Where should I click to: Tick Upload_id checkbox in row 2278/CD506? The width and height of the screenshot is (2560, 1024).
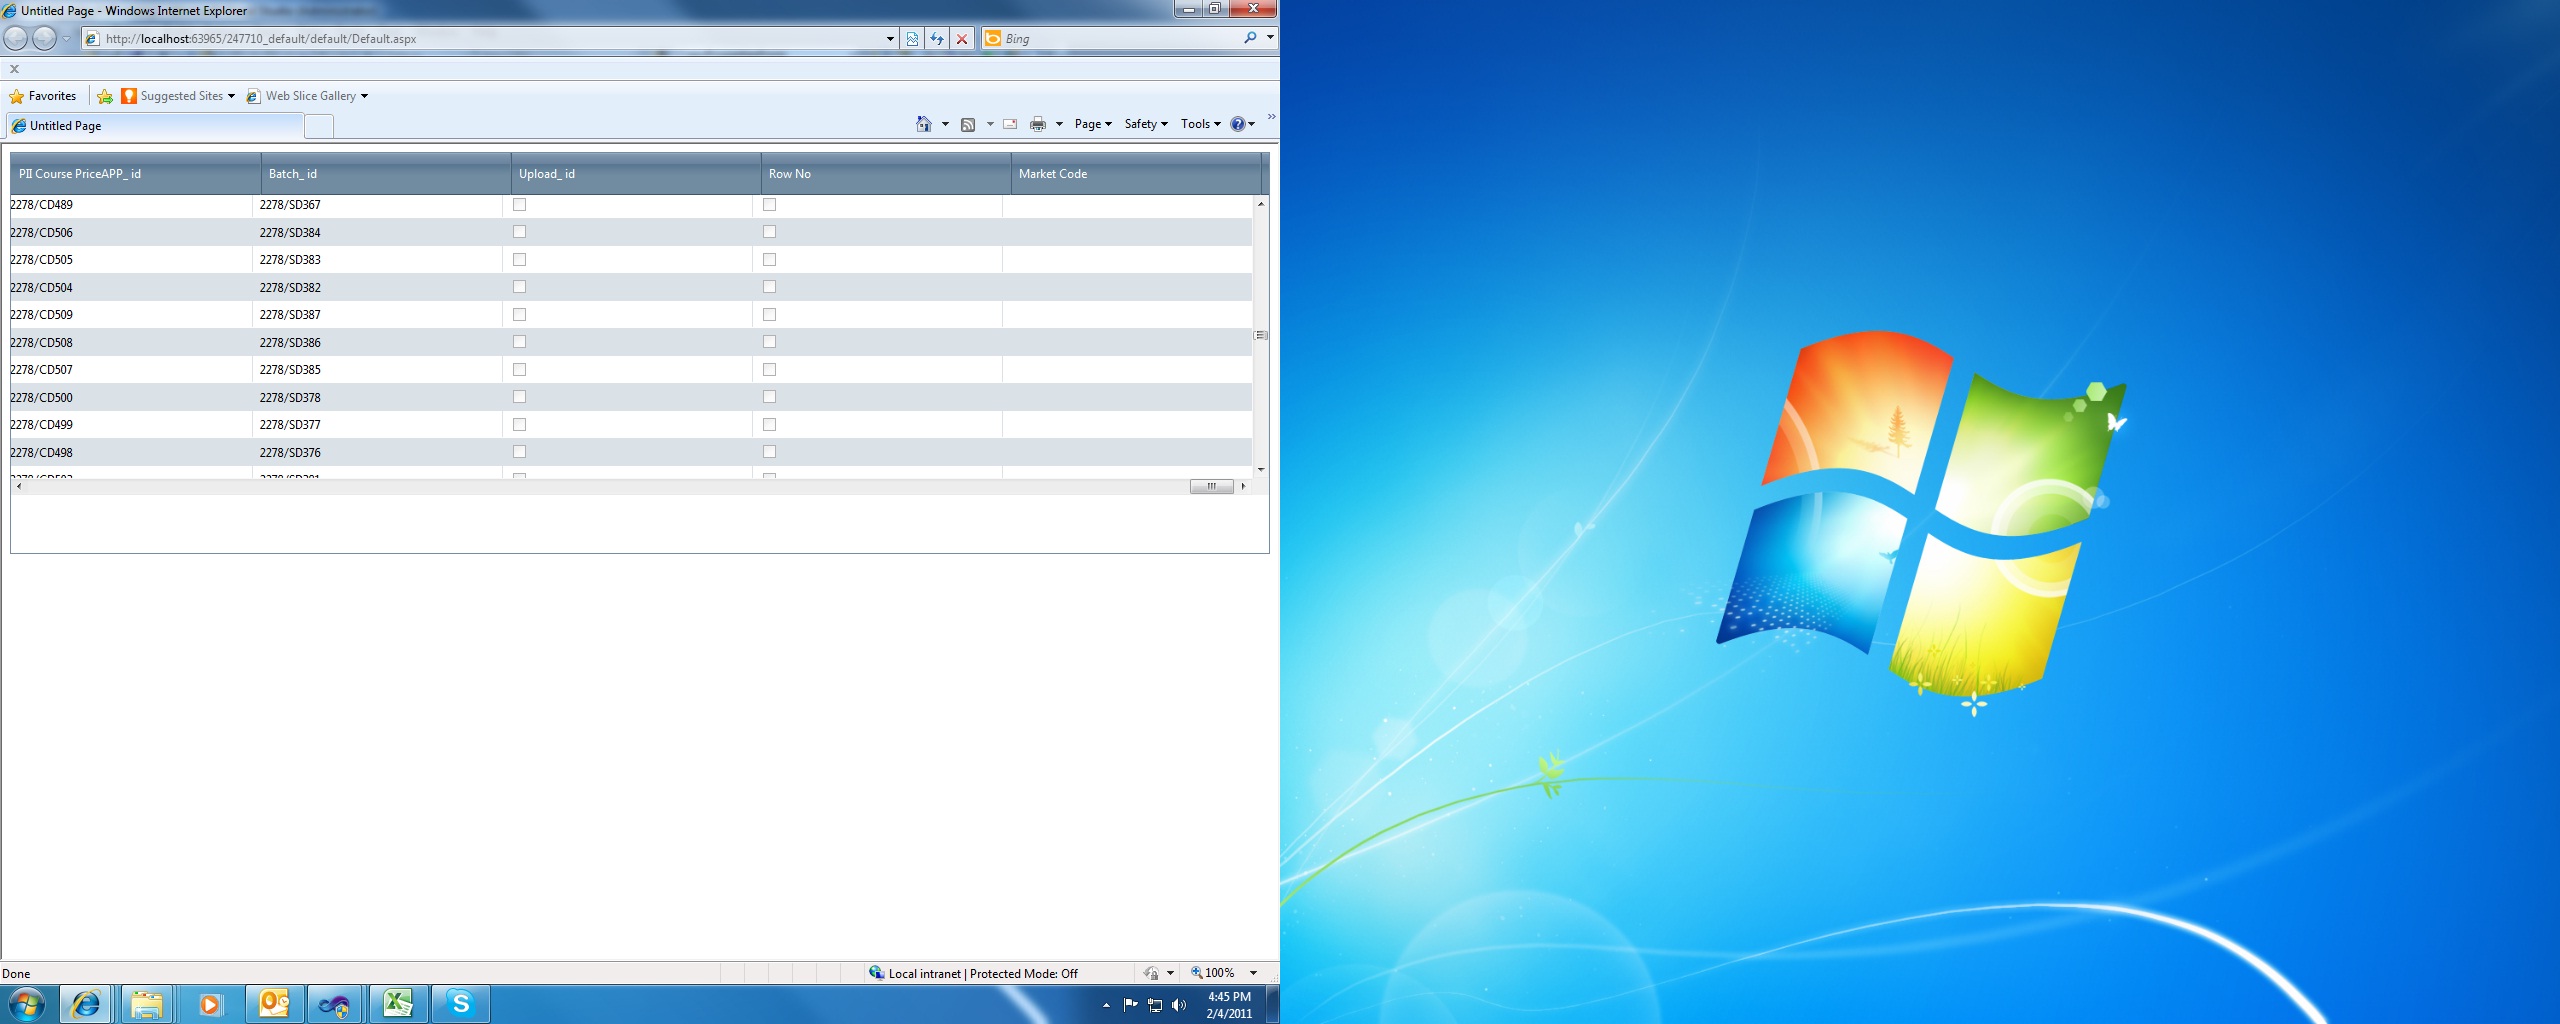point(519,232)
